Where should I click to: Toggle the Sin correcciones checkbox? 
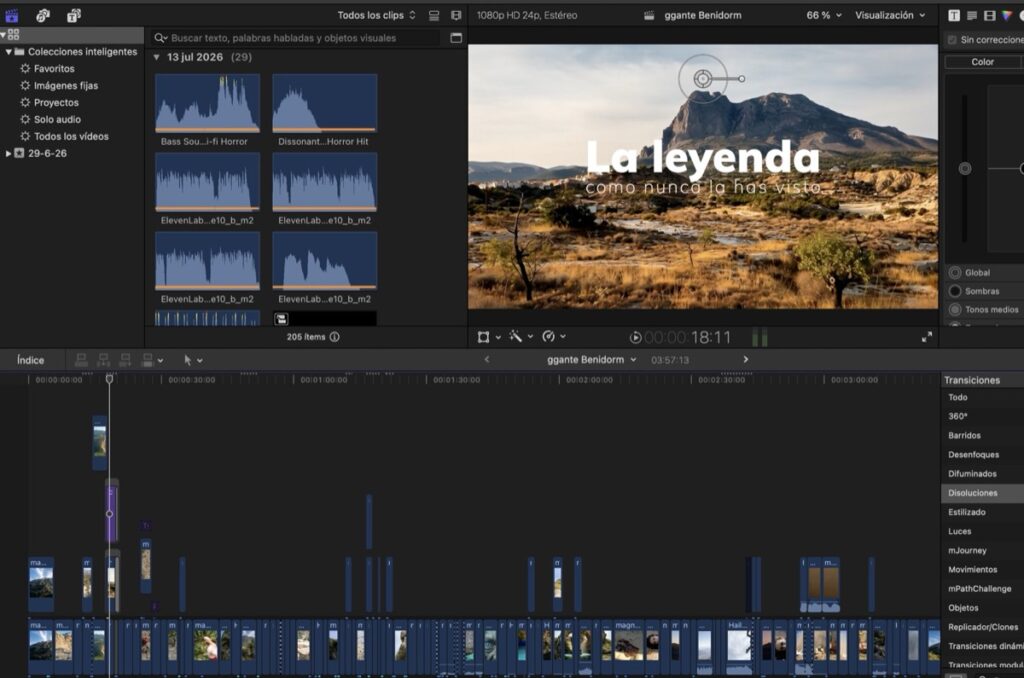click(952, 40)
